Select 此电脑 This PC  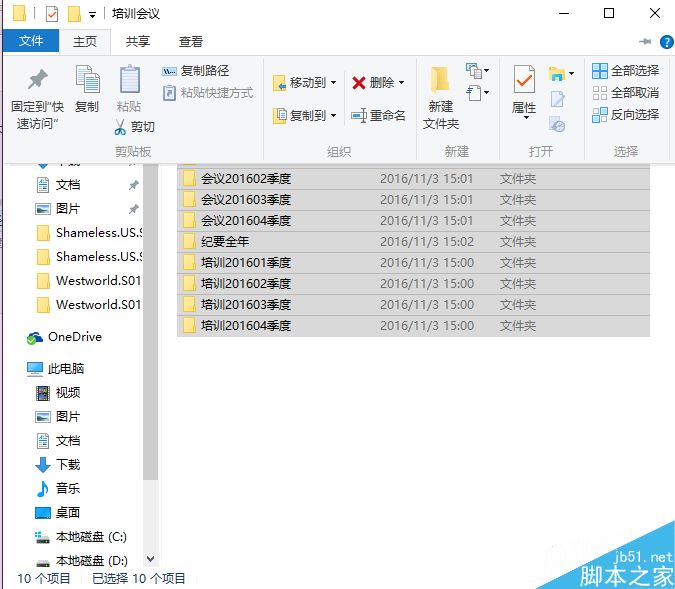(x=56, y=369)
